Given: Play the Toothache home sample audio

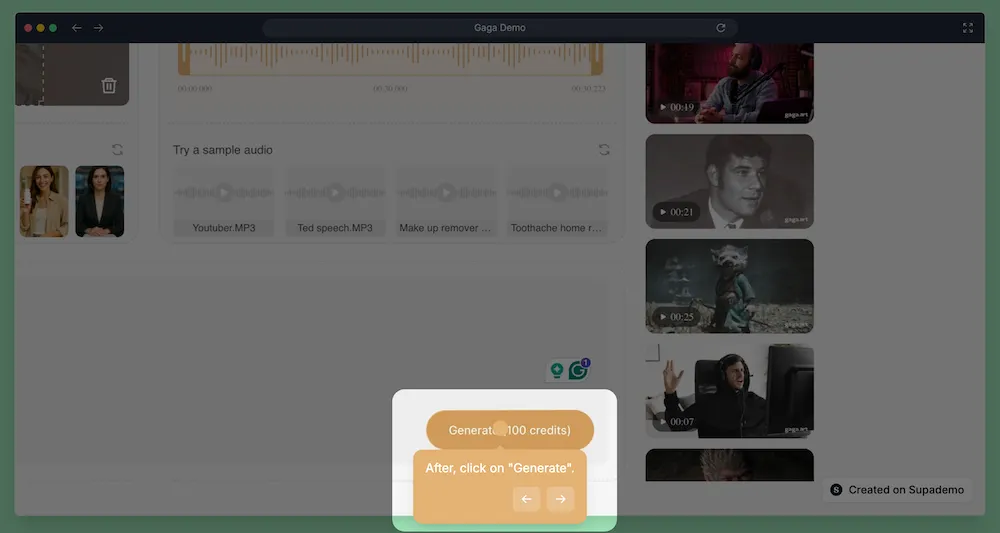Looking at the screenshot, I should [x=557, y=192].
